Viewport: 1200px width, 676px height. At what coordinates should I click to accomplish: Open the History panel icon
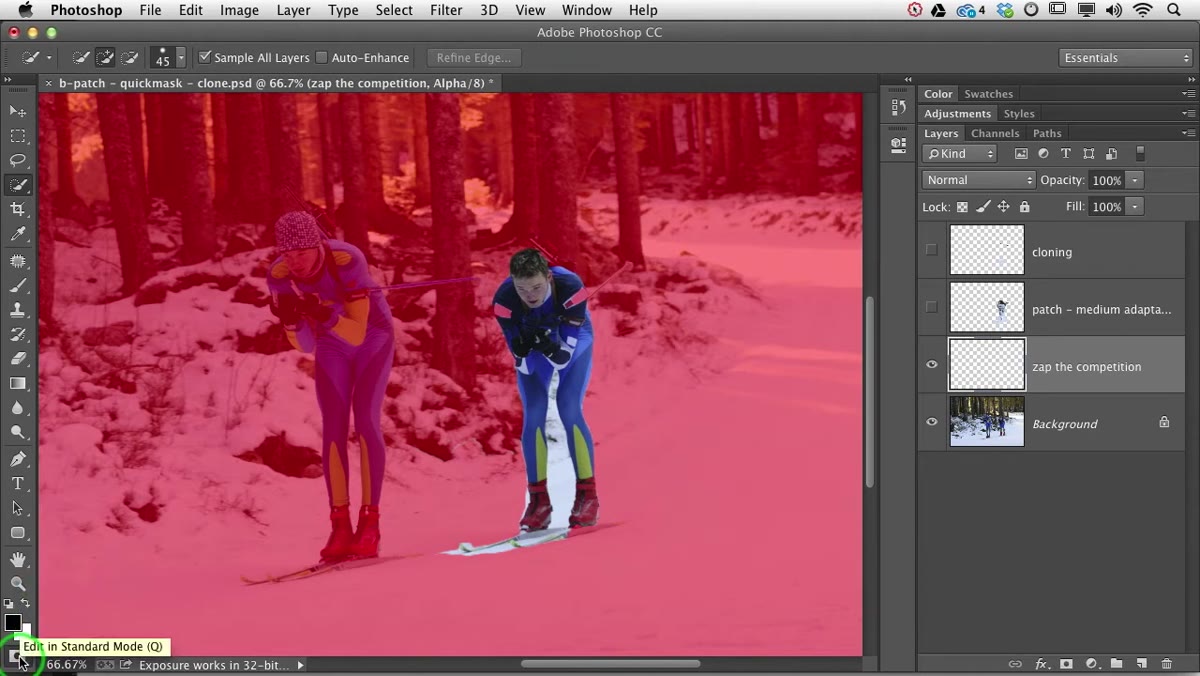tap(898, 107)
